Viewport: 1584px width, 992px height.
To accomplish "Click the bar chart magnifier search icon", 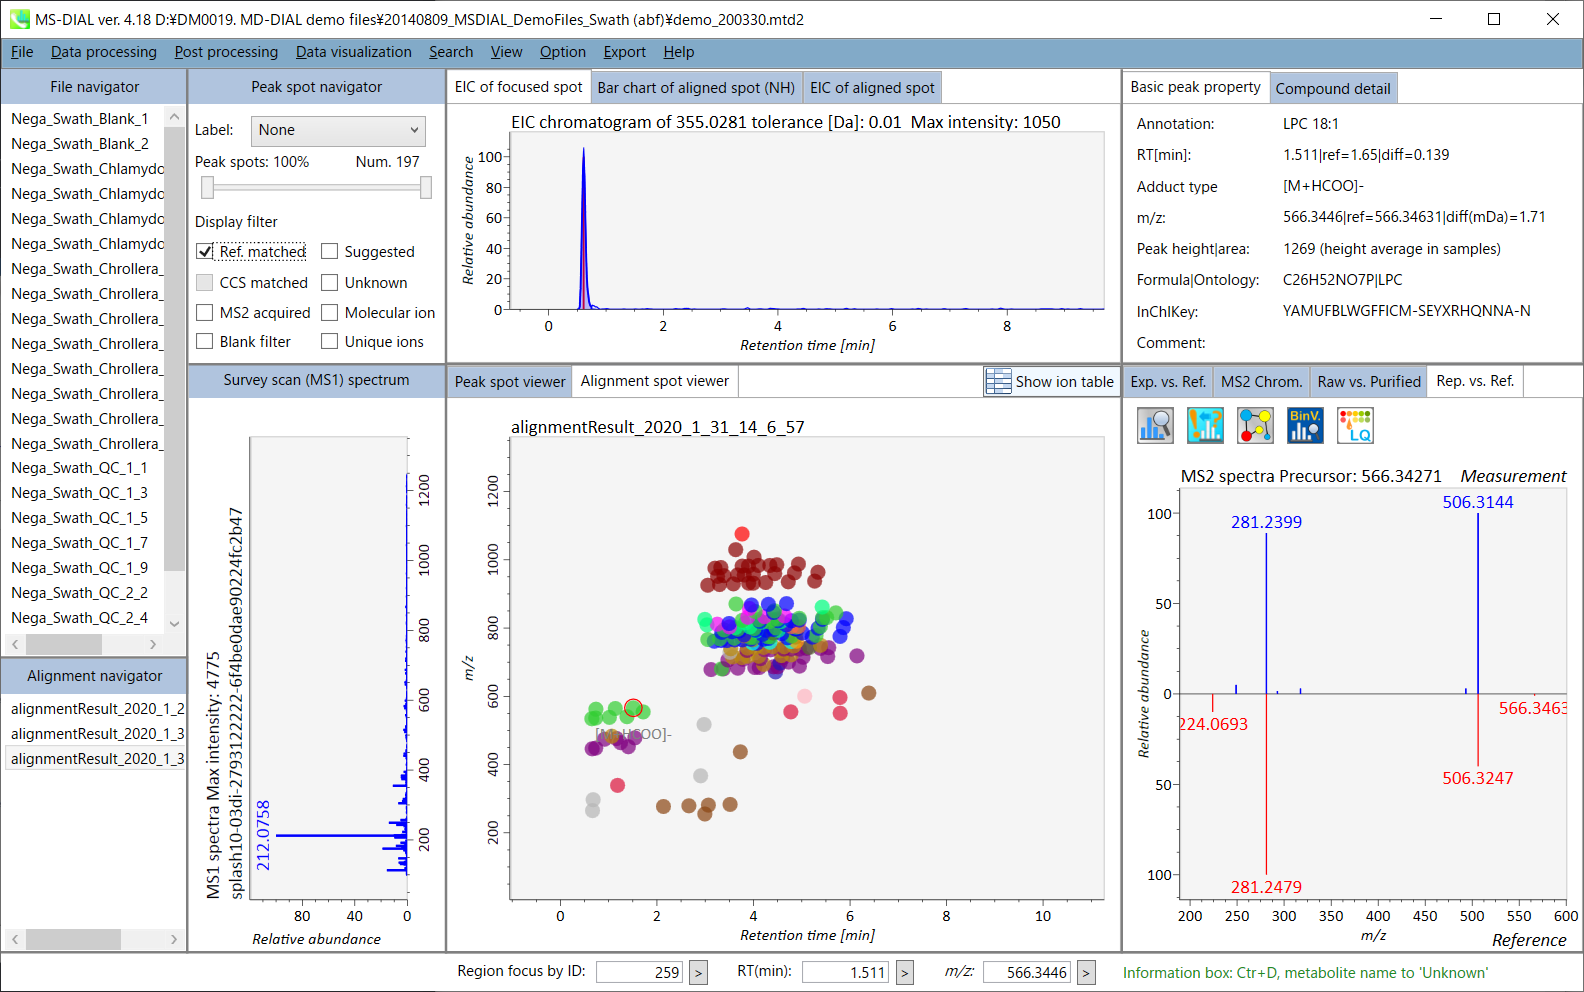I will (1155, 425).
